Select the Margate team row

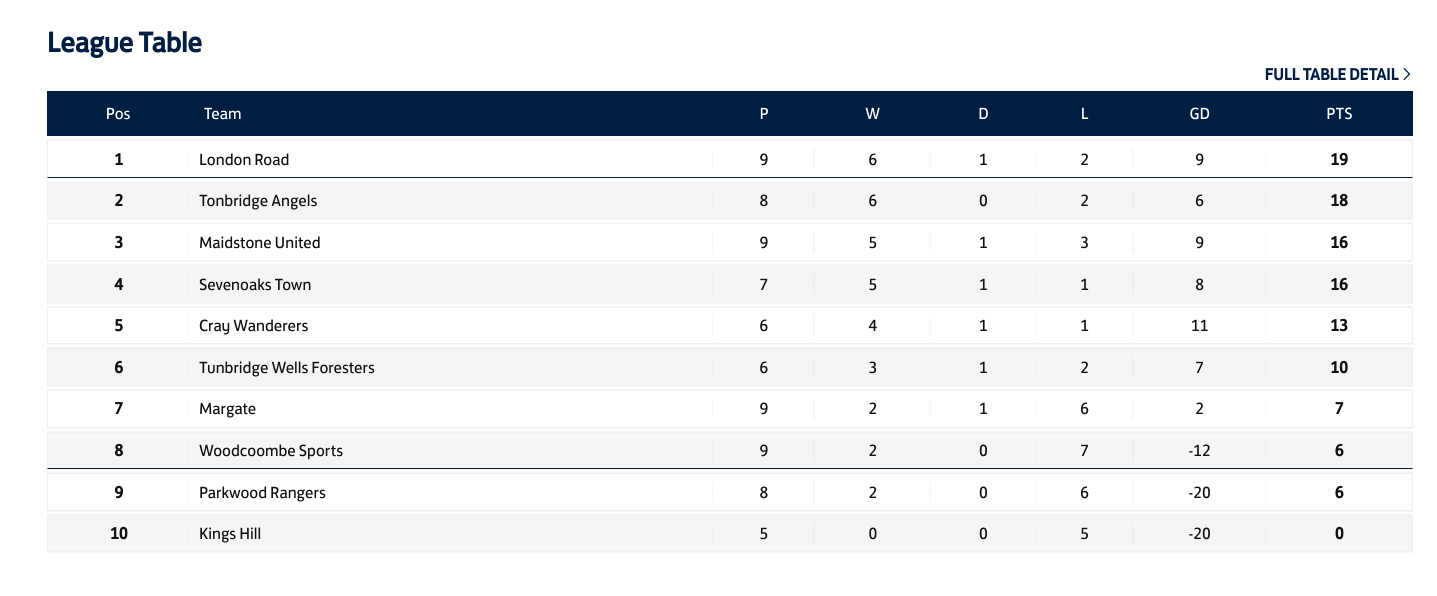pos(729,409)
